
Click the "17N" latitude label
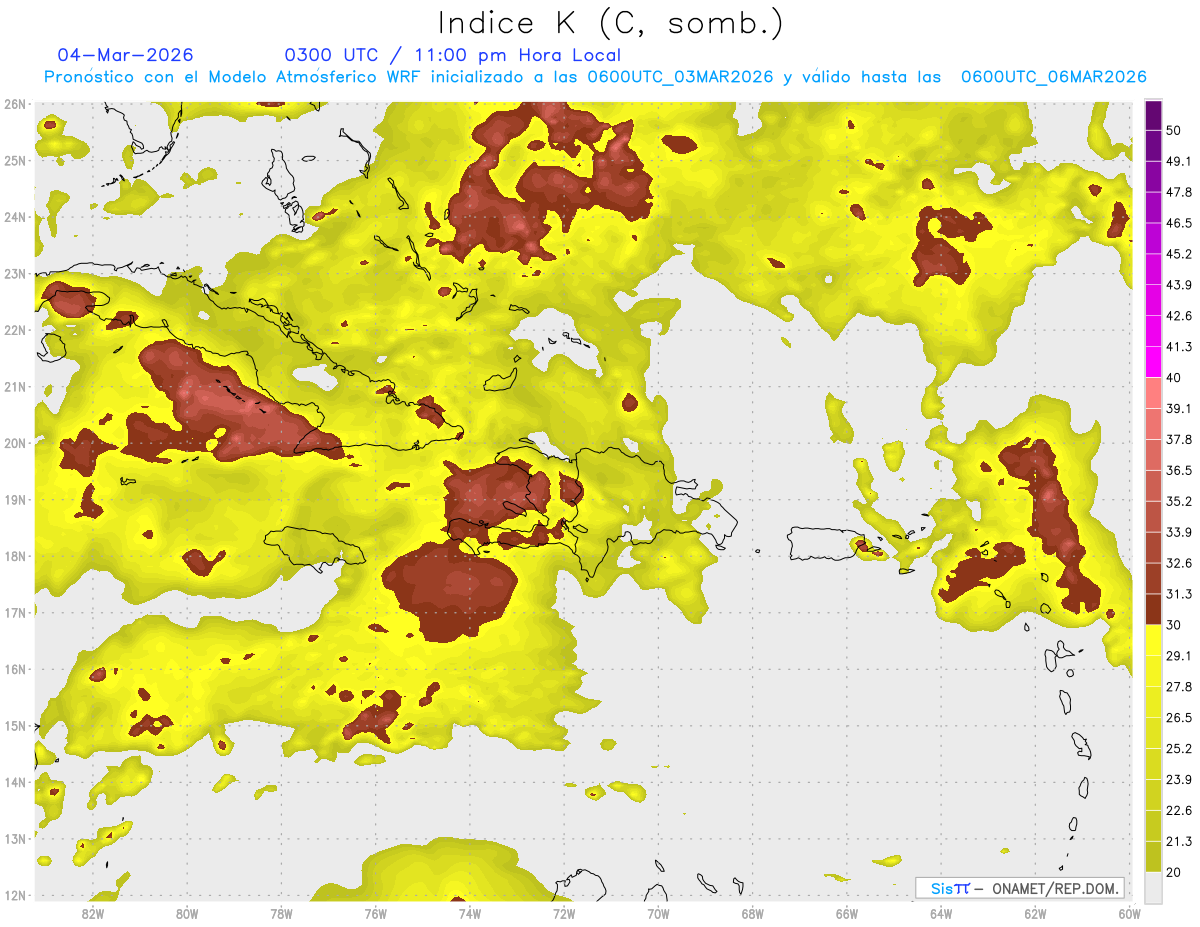[x=15, y=613]
